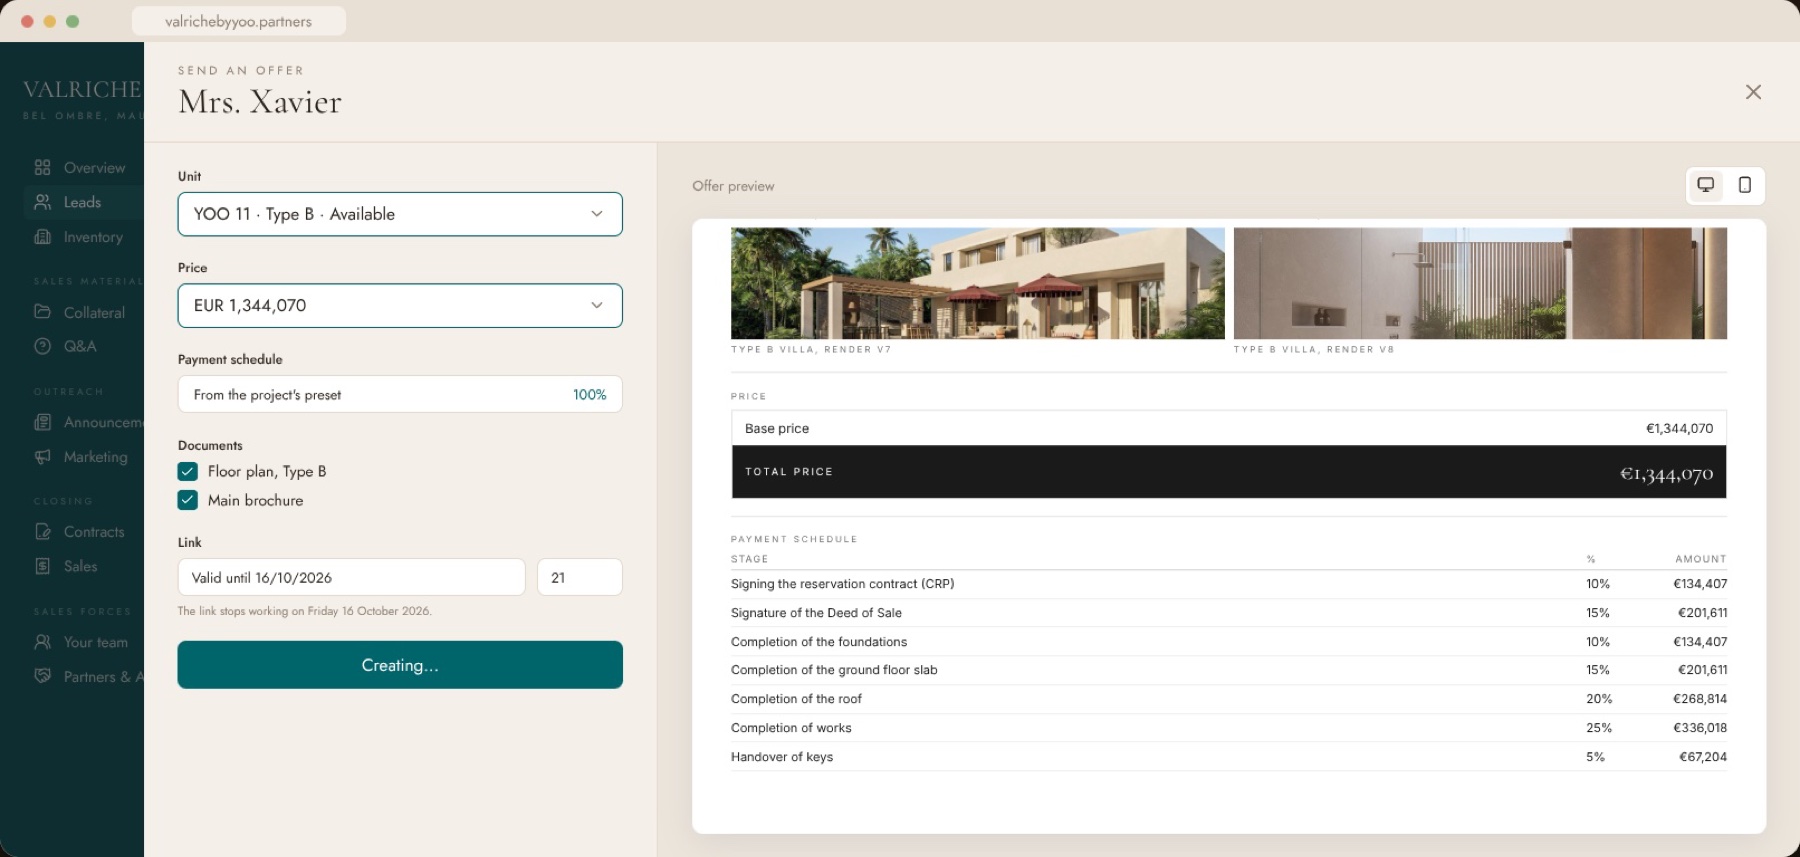Viewport: 1800px width, 857px height.
Task: Click the Q&A question mark icon
Action: 42,346
